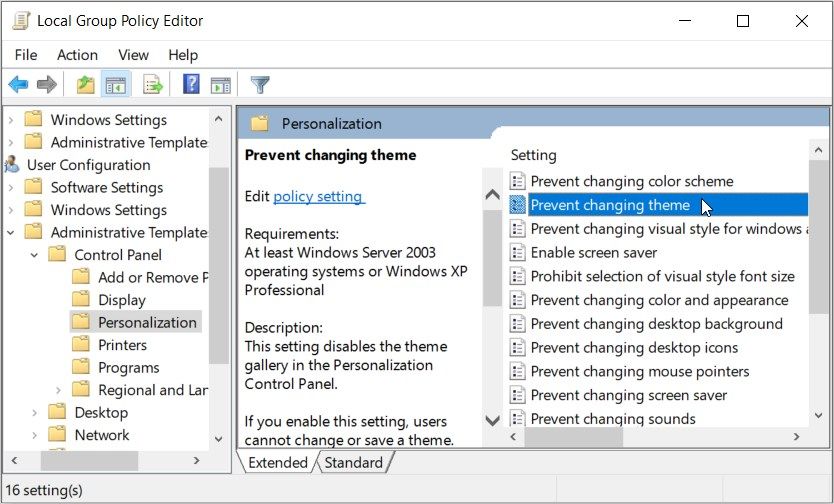Click description pane scroll down arrow
The image size is (834, 504).
493,421
